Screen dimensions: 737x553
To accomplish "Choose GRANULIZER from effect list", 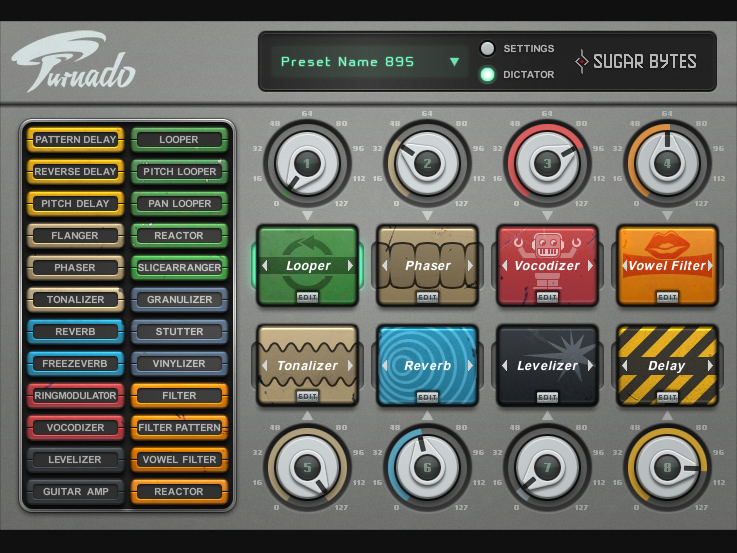I will [179, 299].
